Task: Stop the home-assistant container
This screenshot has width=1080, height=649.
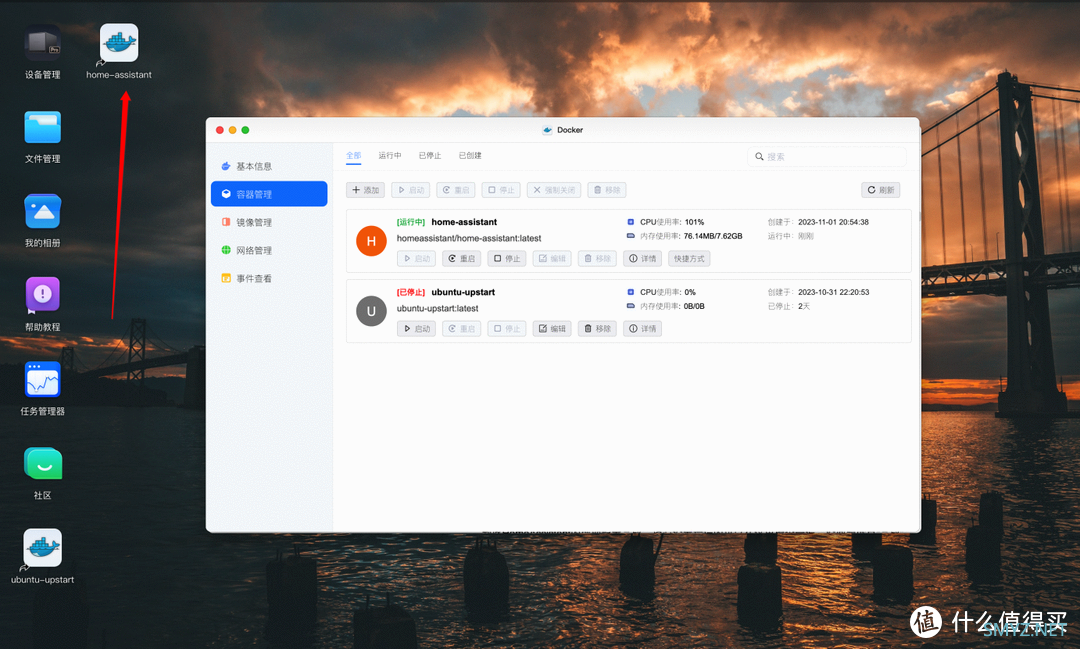Action: 507,258
